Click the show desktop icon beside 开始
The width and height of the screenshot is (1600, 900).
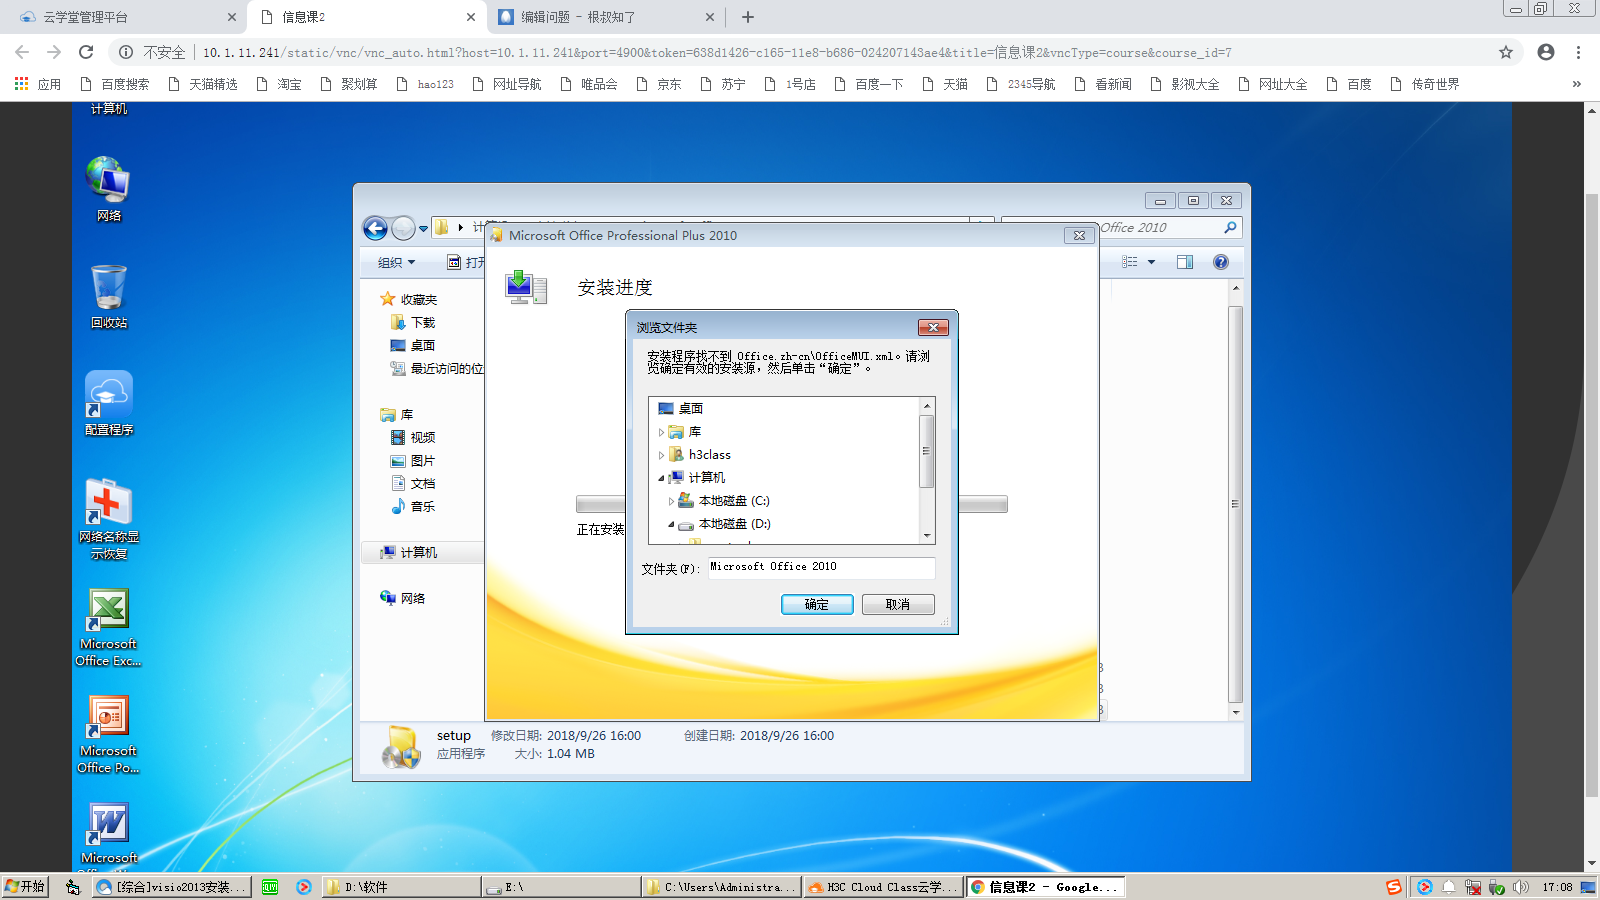click(72, 887)
